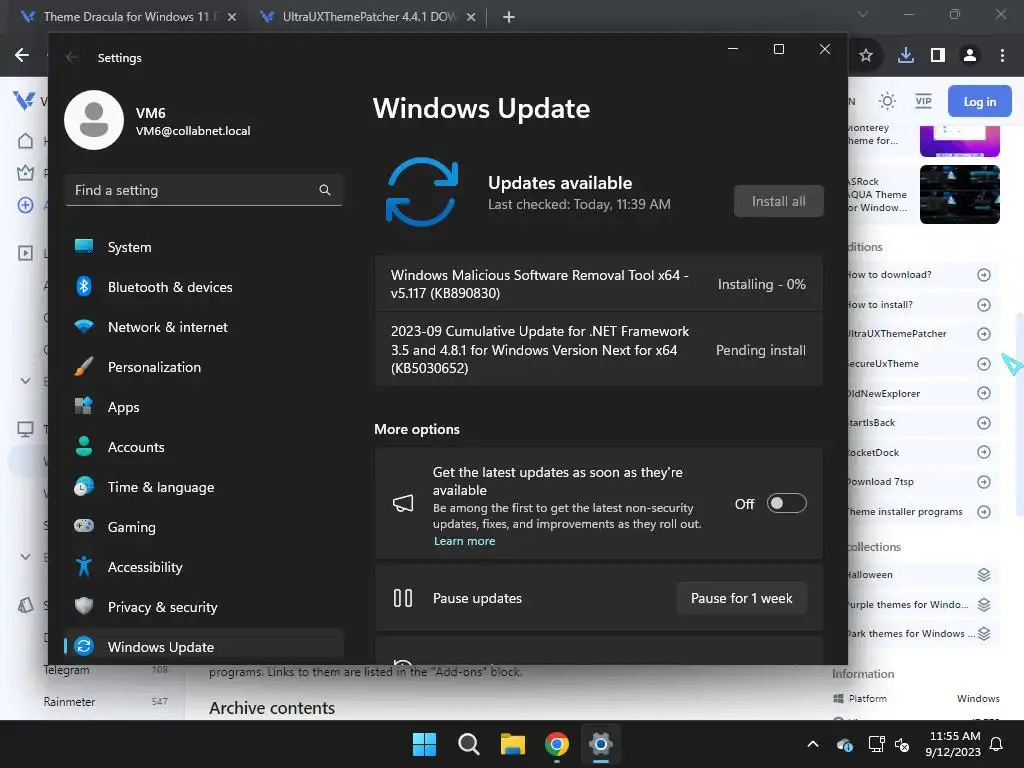Screen dimensions: 1024x768
Task: Open OldNewExplorer addition link
Action: pos(922,393)
